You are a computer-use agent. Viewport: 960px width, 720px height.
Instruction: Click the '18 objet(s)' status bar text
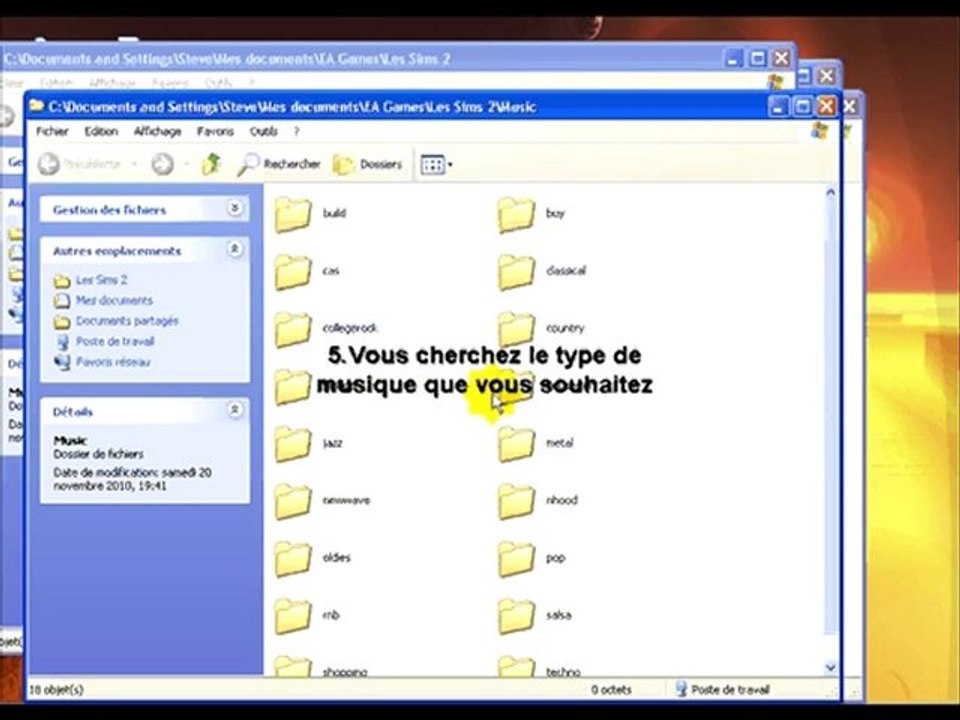pos(56,689)
